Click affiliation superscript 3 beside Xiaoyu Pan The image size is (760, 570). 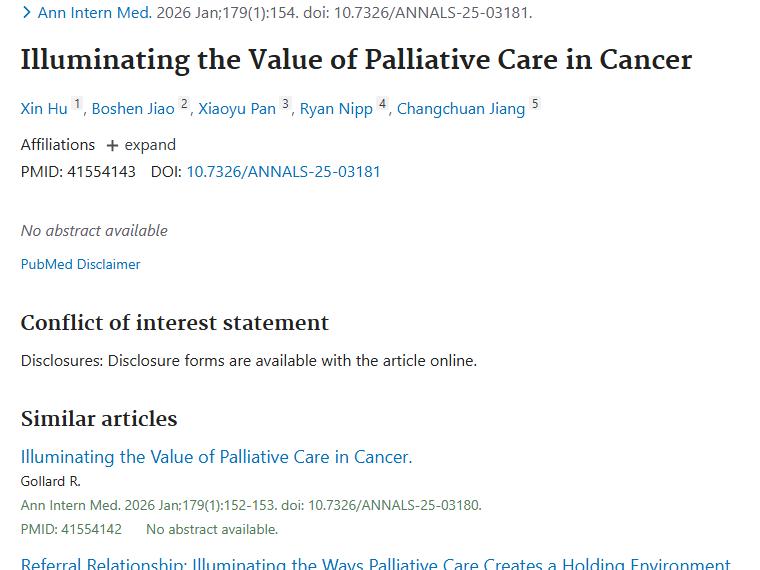286,104
